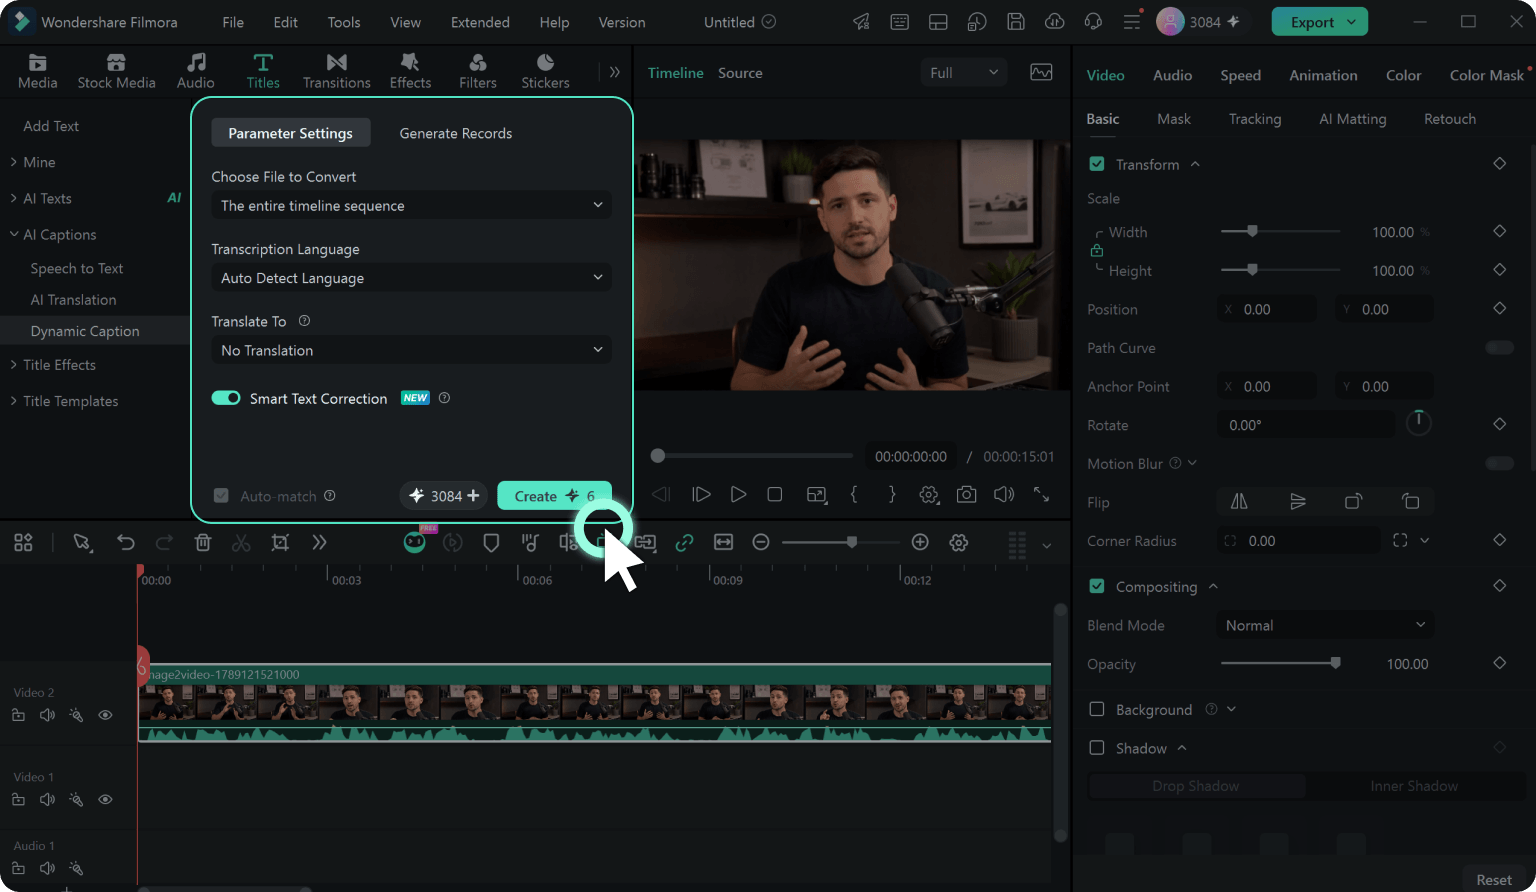Delete selected clip with trash icon
The image size is (1536, 892).
pos(203,542)
